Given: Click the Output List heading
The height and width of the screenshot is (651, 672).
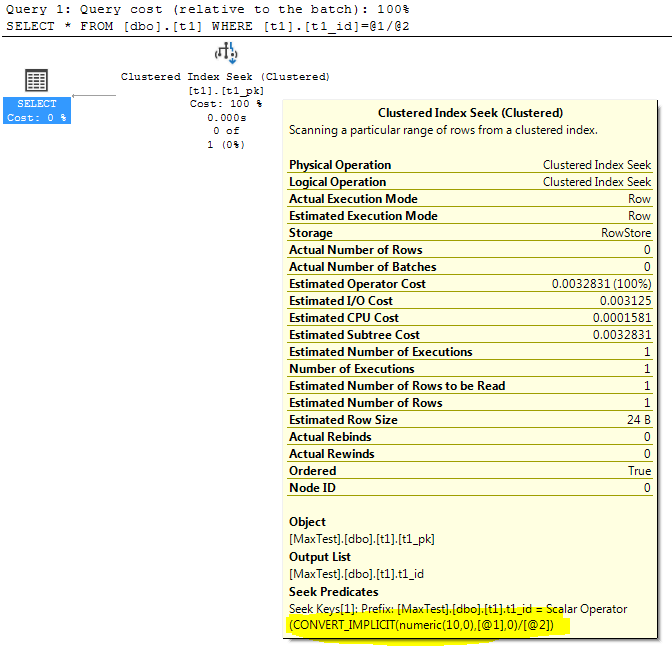Looking at the screenshot, I should click(x=320, y=557).
